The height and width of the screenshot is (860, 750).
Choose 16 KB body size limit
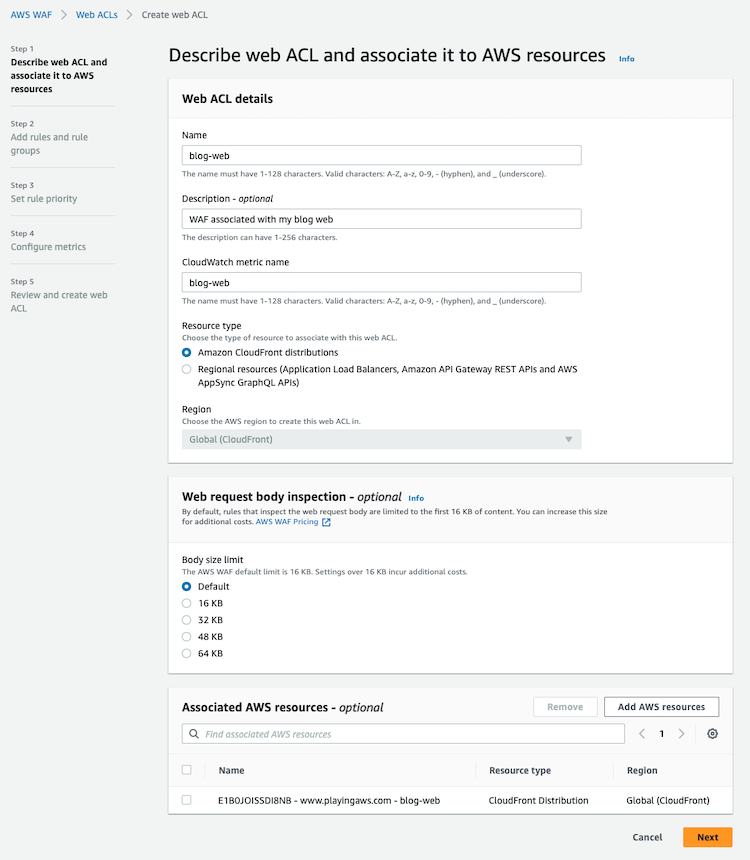point(187,603)
